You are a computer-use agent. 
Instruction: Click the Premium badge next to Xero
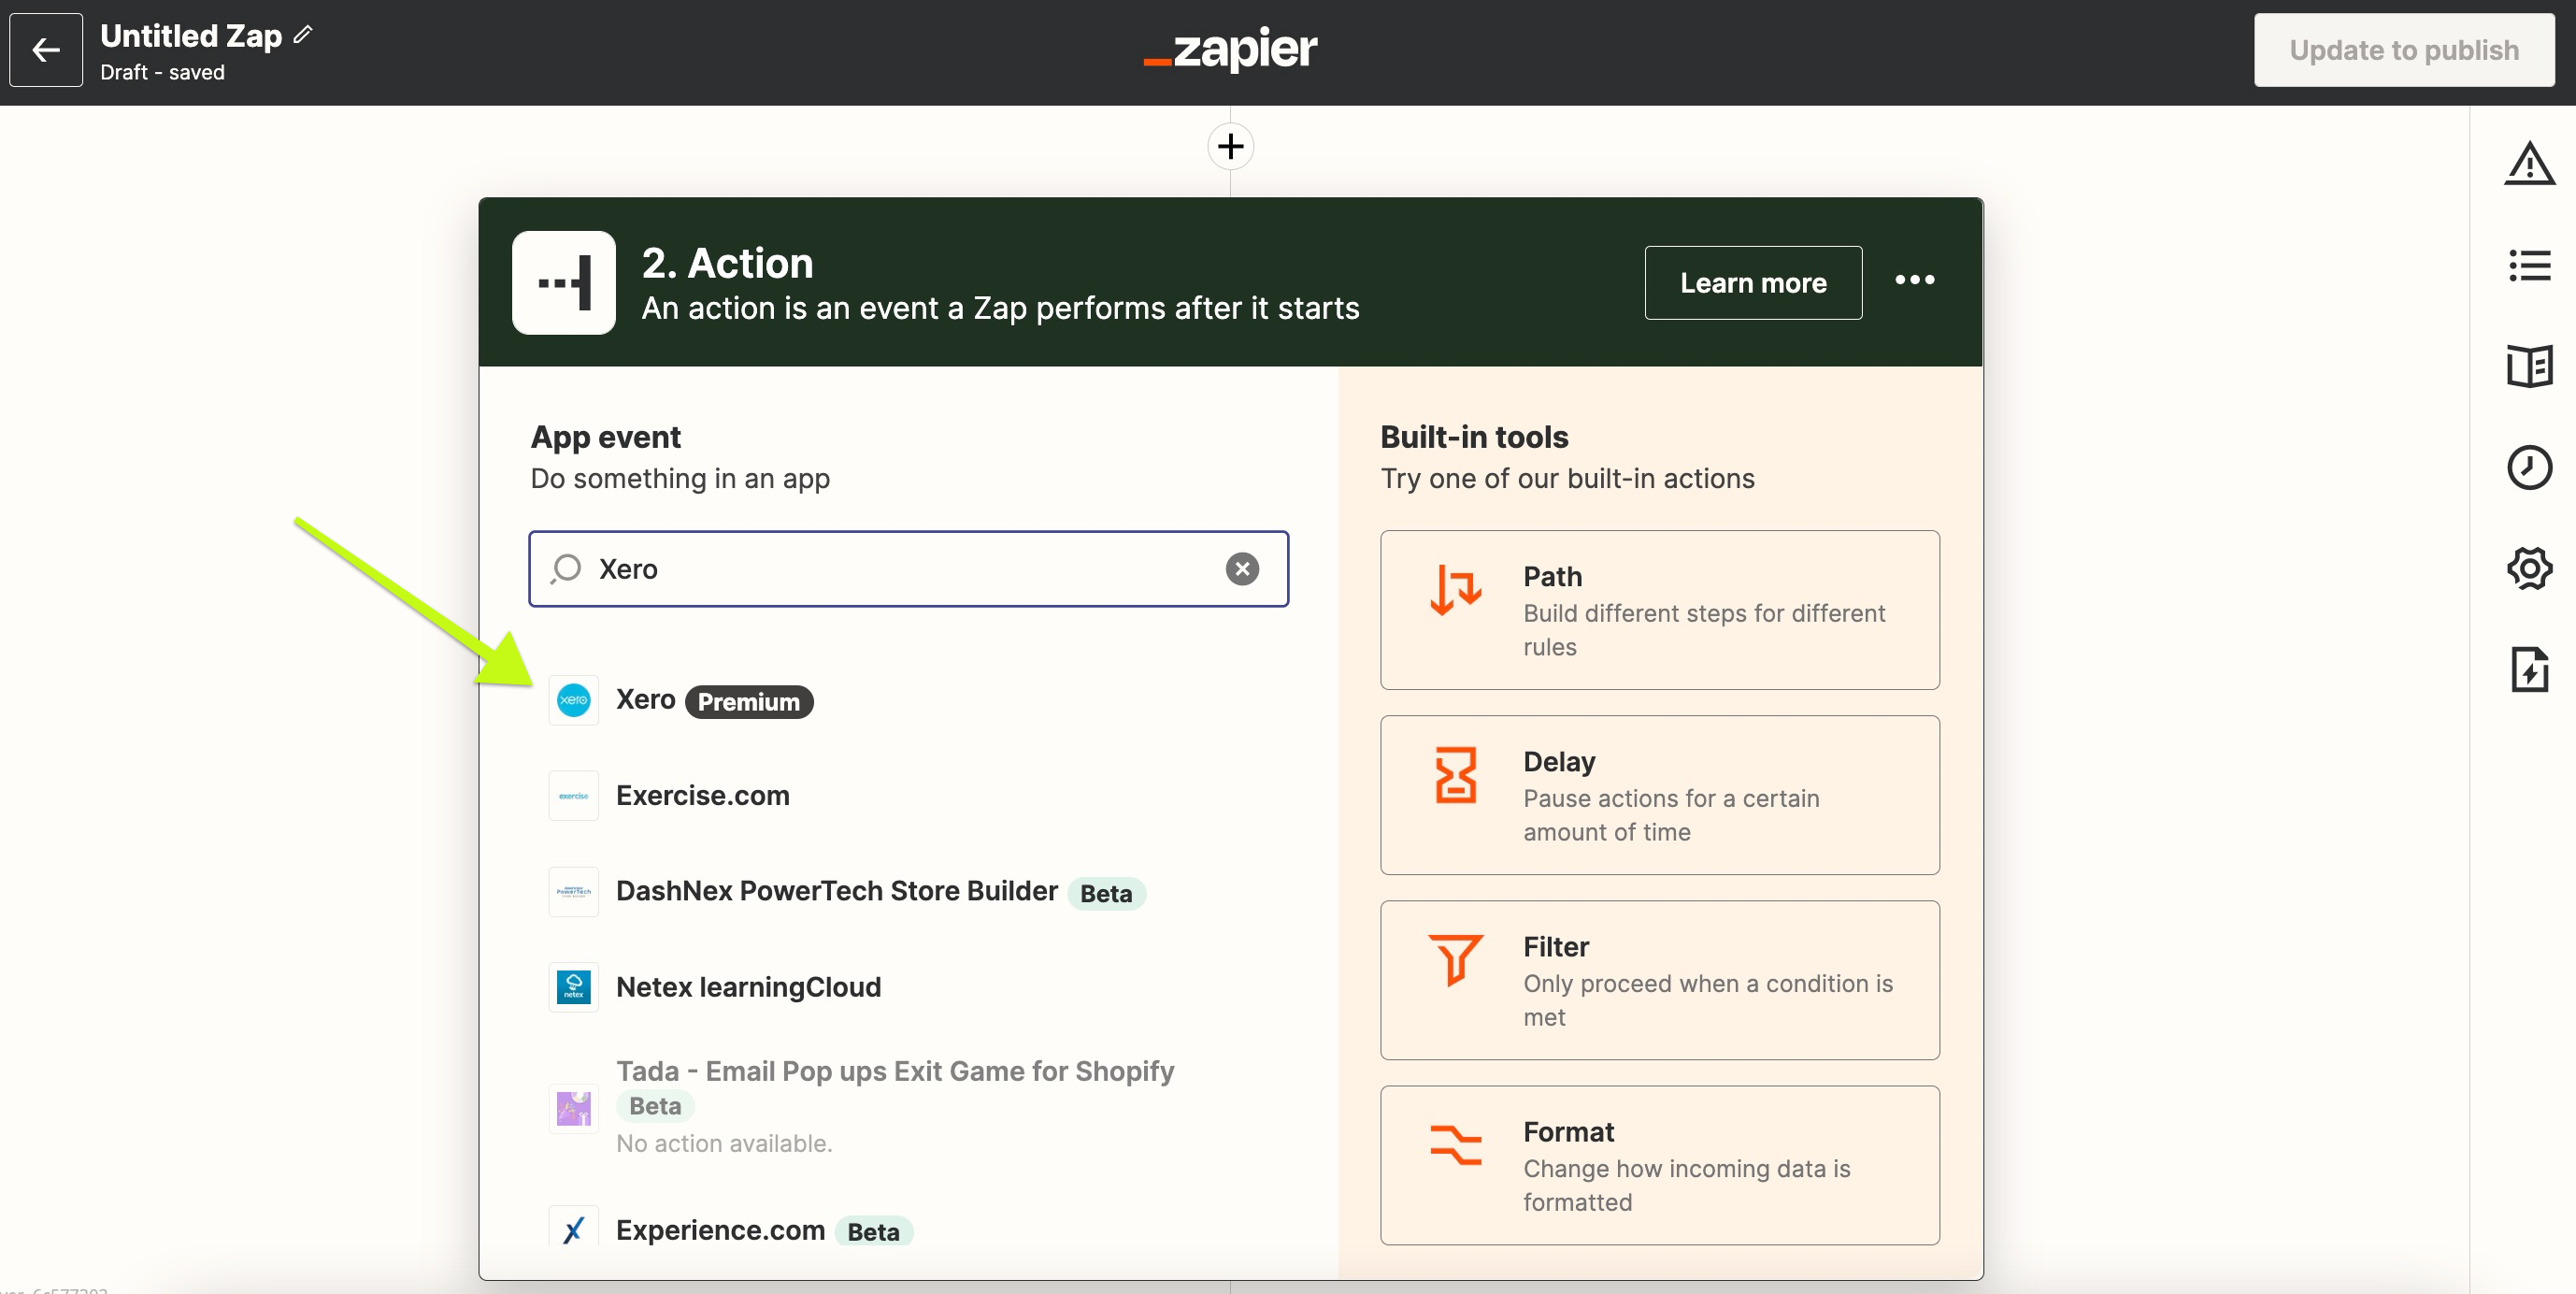tap(749, 702)
